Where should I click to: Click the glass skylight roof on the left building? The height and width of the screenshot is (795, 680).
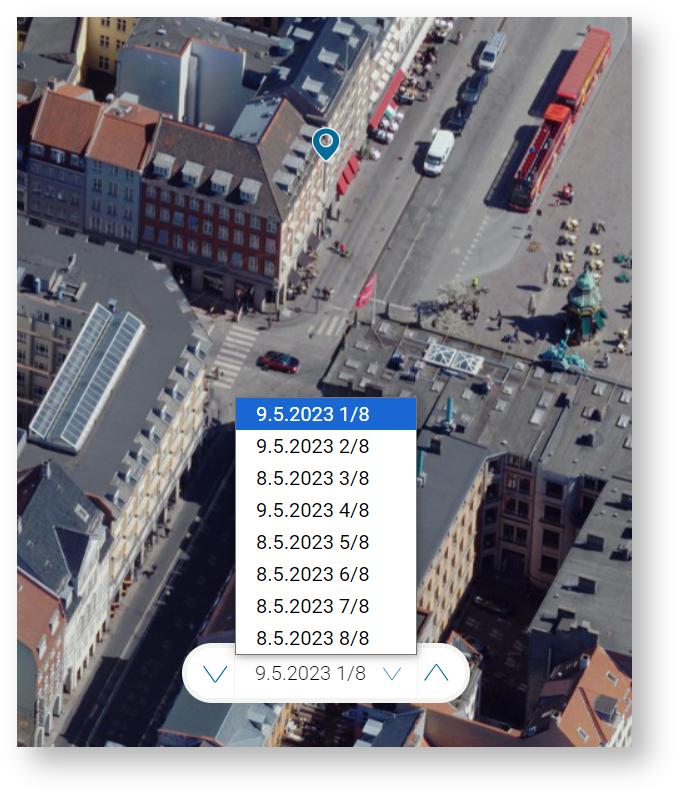(x=86, y=372)
